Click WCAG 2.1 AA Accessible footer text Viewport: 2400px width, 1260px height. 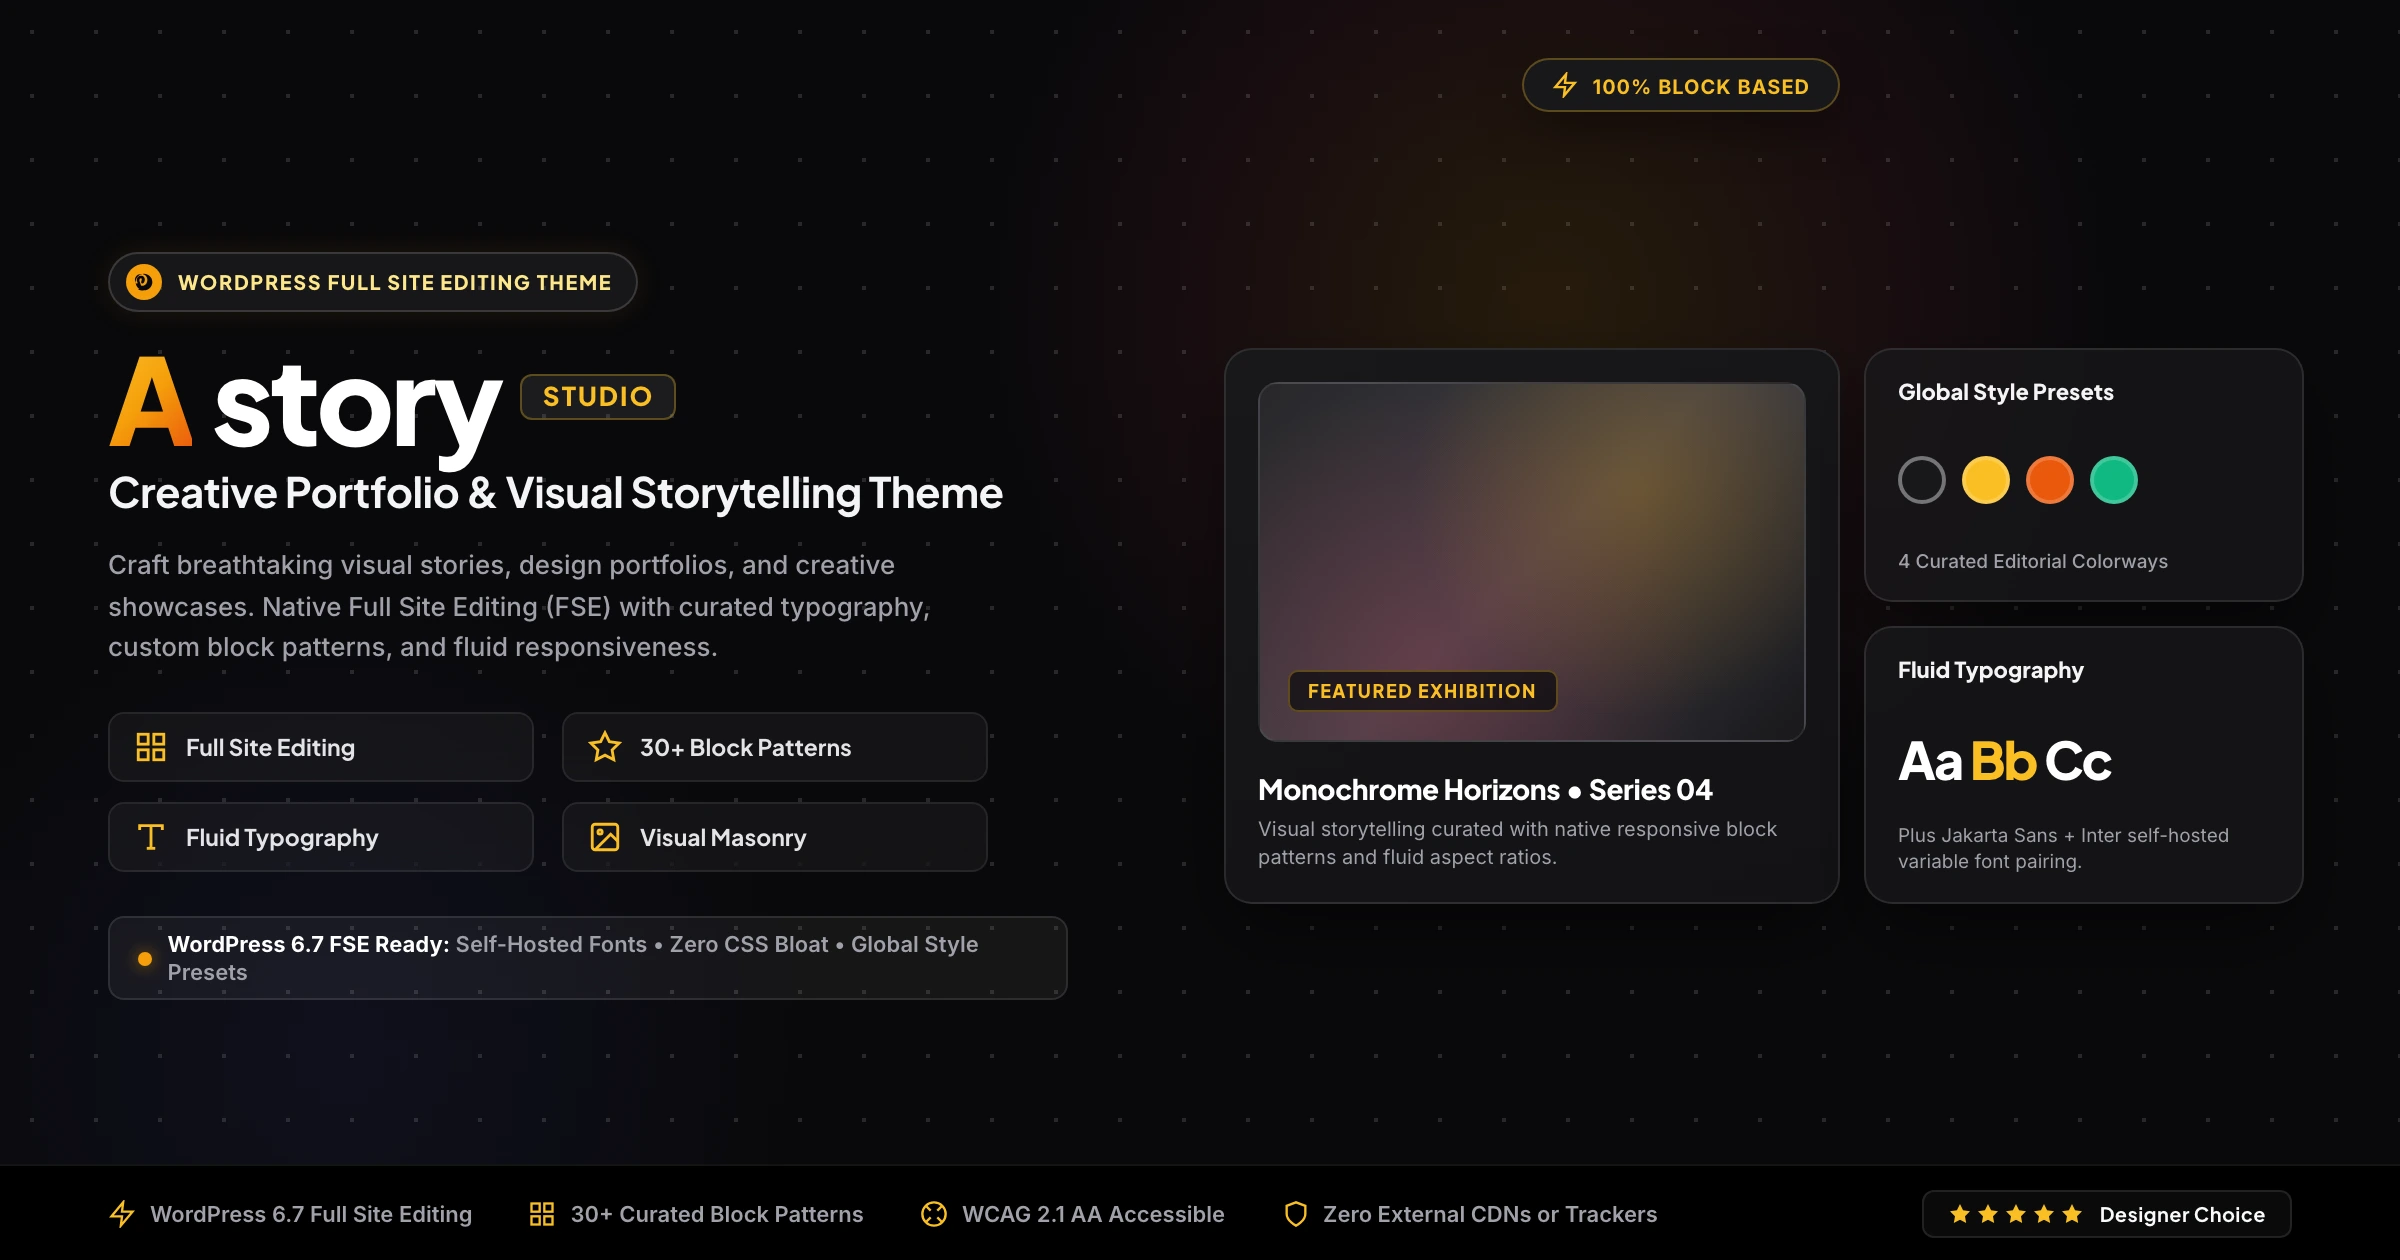(x=1093, y=1214)
